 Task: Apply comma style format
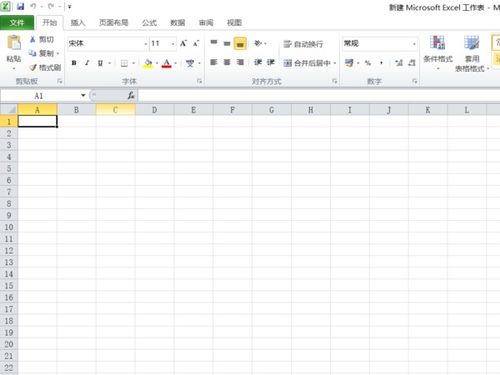coord(381,63)
